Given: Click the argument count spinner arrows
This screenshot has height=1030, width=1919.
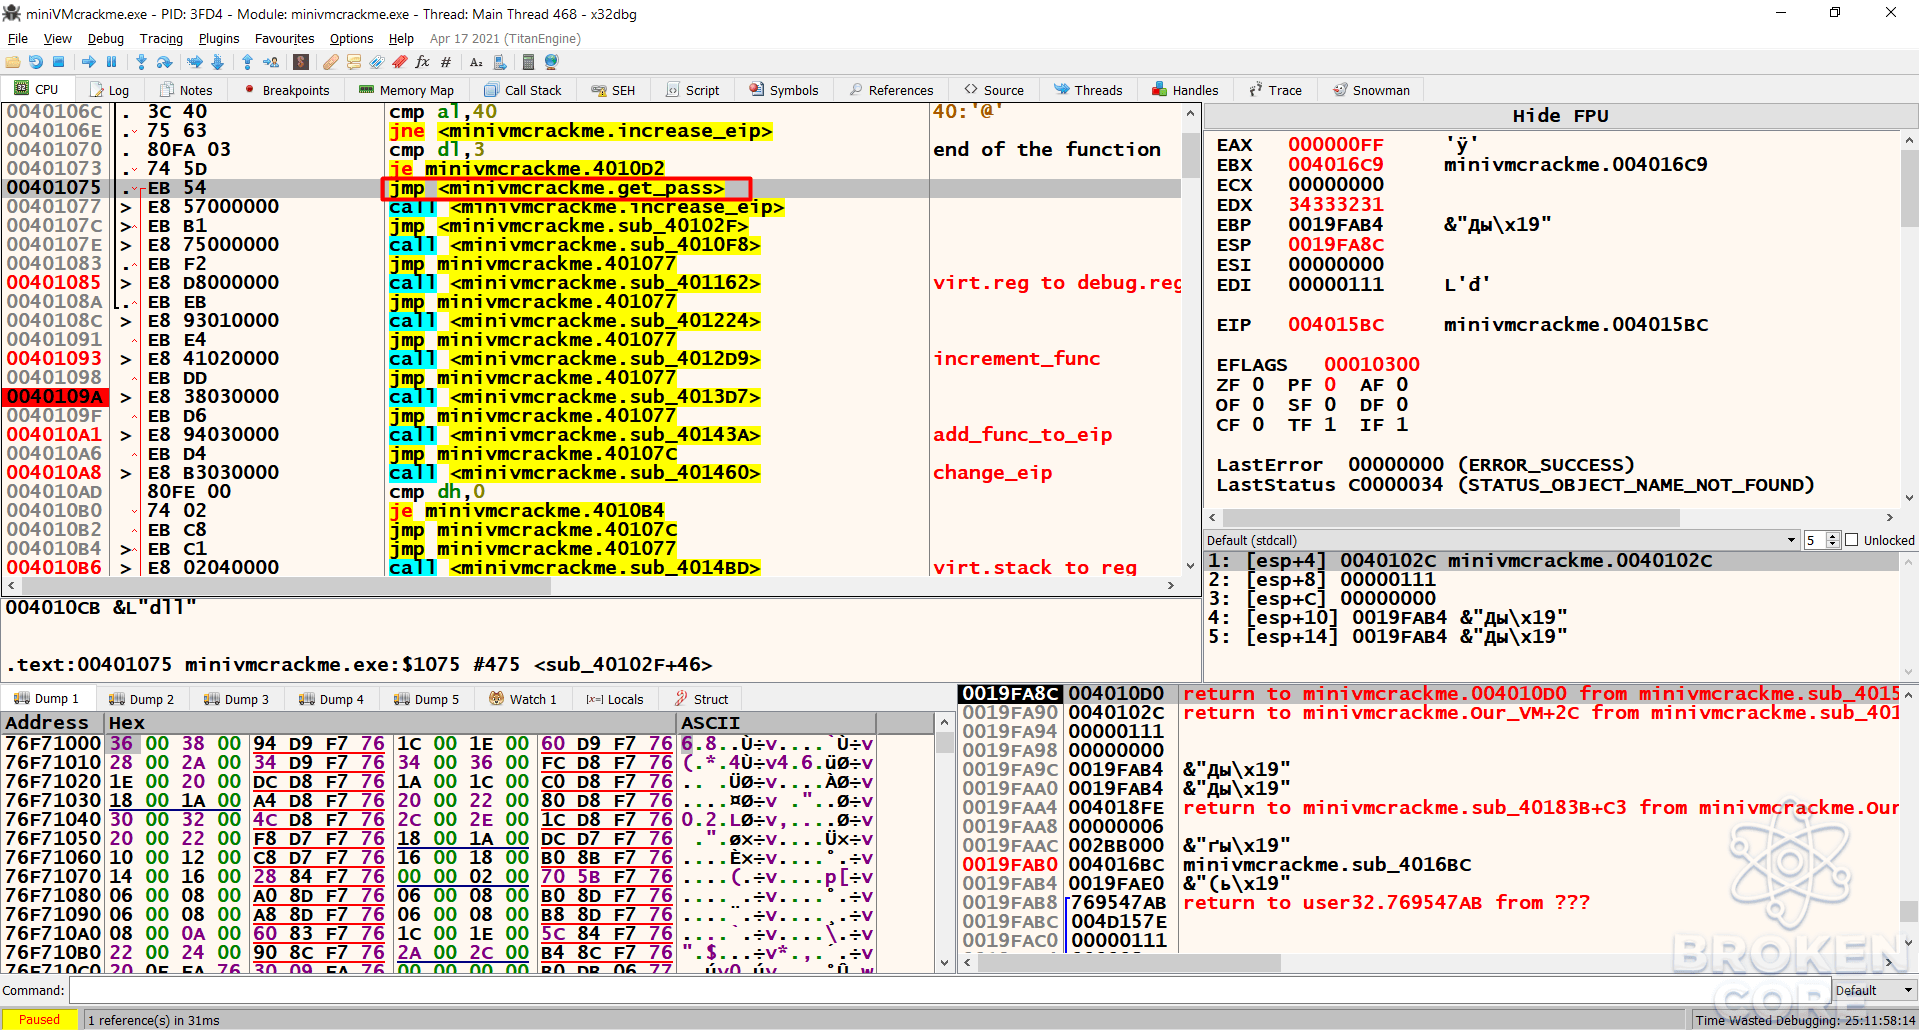Looking at the screenshot, I should point(1832,540).
